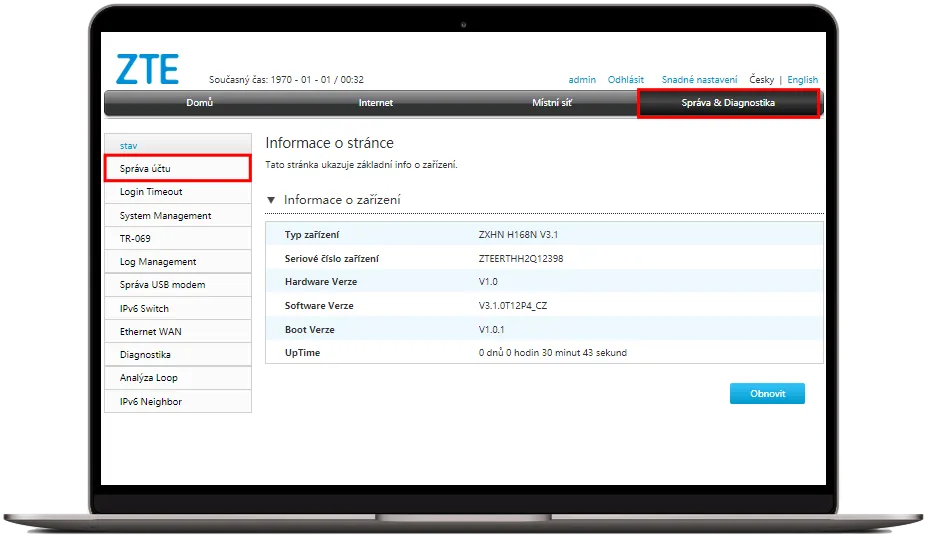The image size is (927, 537).
Task: Open the Diagnostika sidebar item
Action: pos(145,355)
